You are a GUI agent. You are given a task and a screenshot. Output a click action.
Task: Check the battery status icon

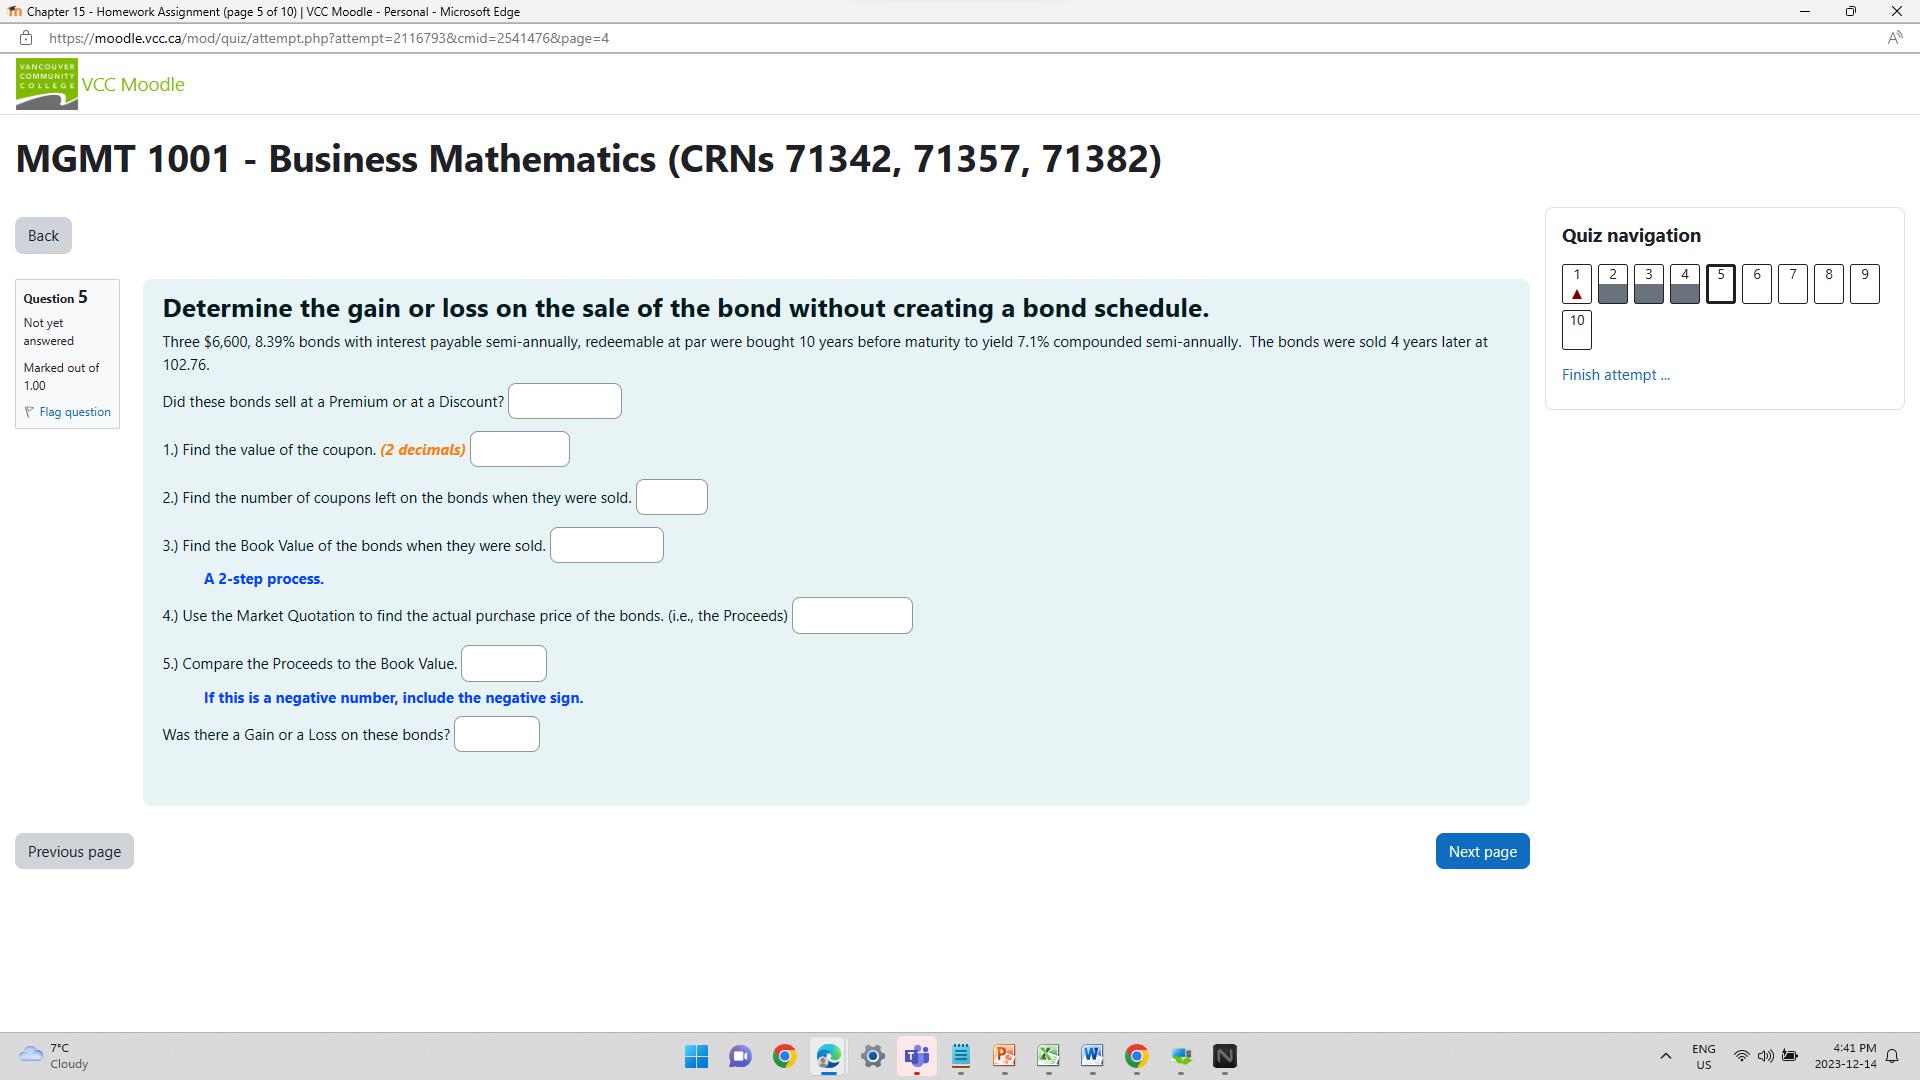[1790, 1056]
